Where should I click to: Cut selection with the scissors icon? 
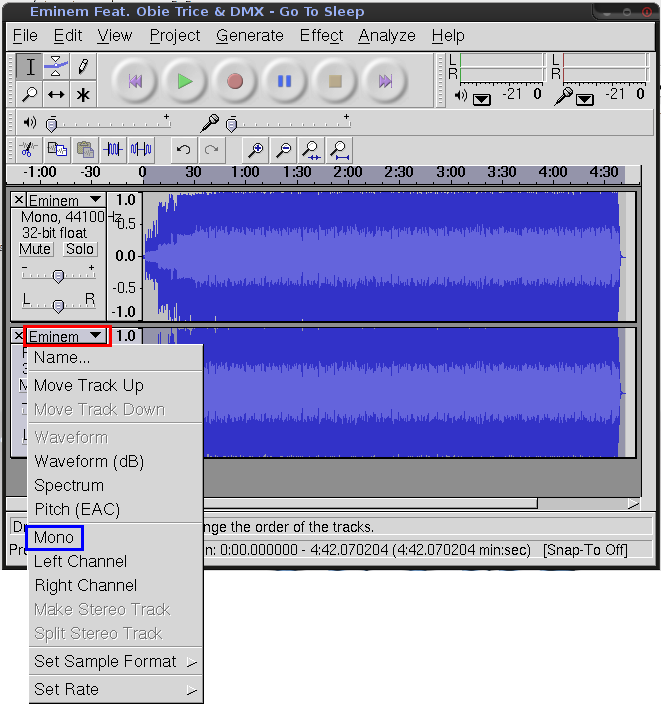[x=28, y=150]
